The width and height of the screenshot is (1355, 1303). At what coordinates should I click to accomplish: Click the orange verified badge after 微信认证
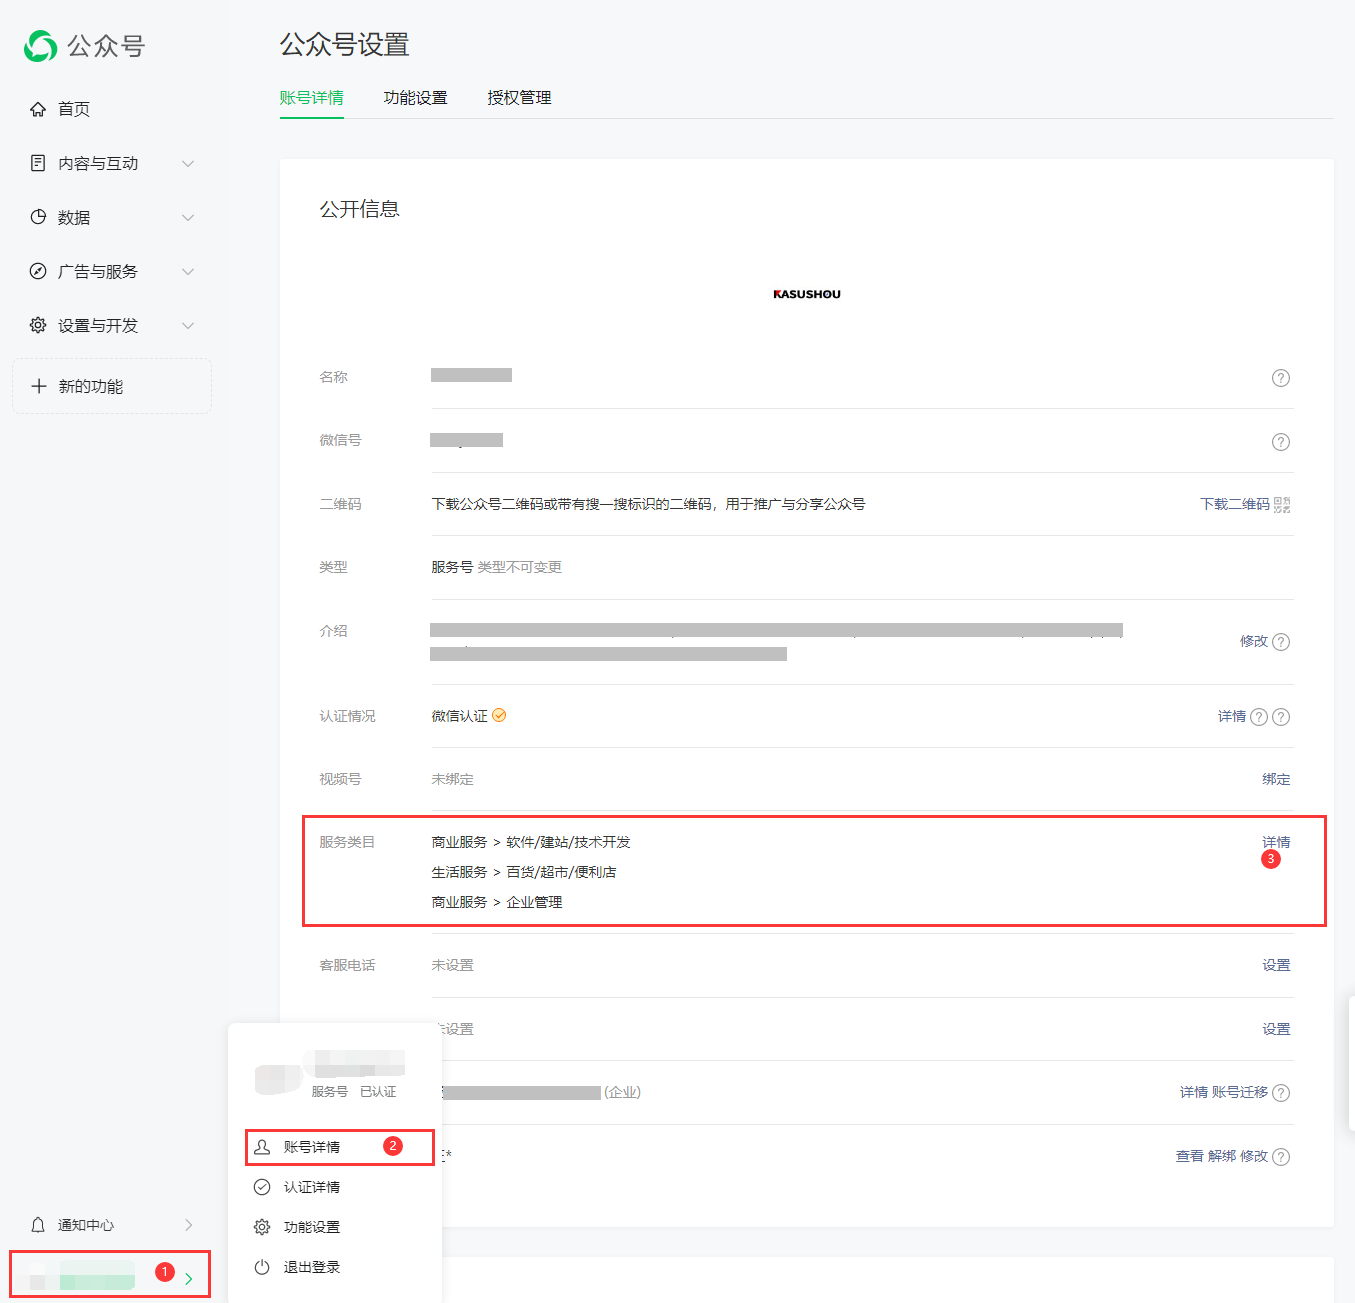499,715
